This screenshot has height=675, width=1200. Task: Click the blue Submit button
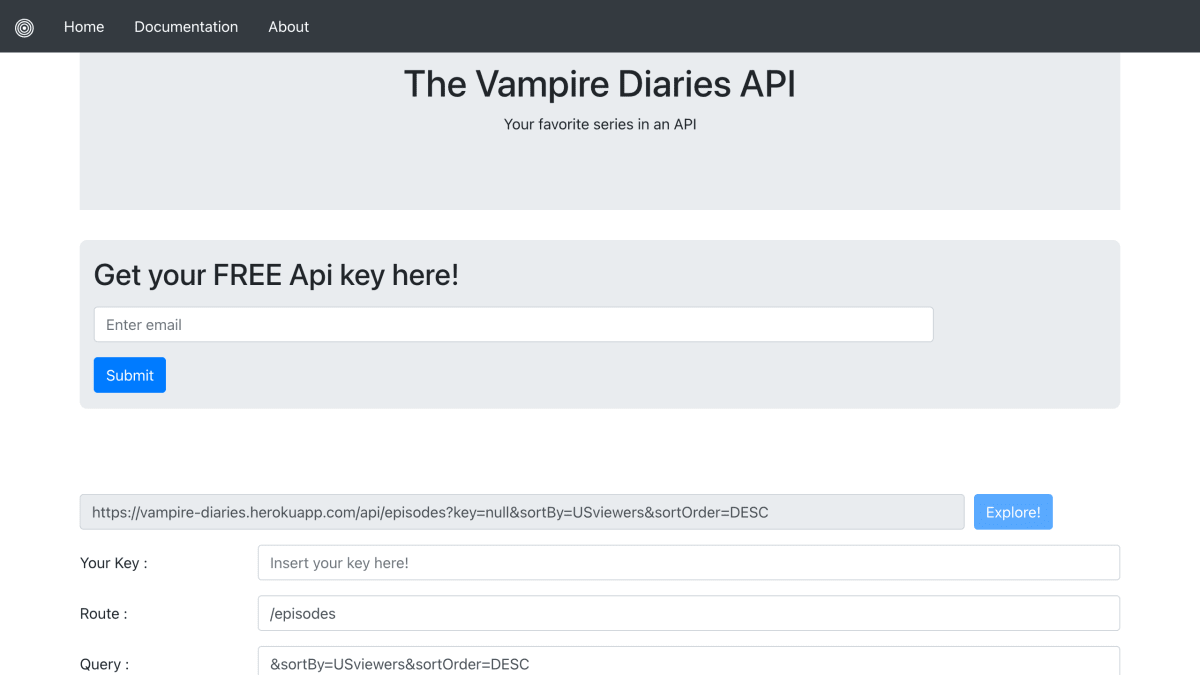130,375
